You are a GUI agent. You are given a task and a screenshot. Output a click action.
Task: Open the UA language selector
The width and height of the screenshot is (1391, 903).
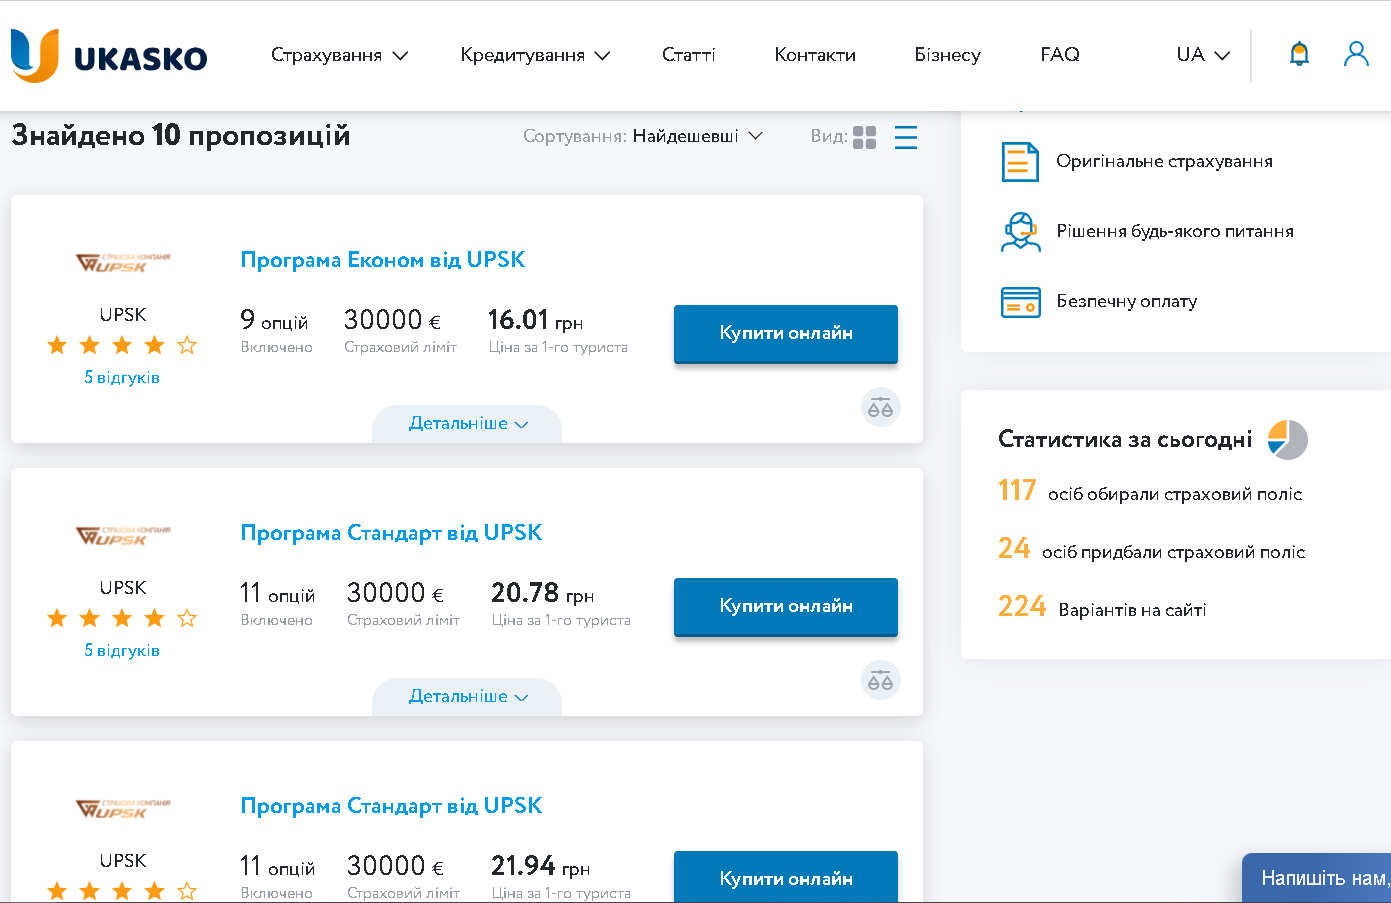pyautogui.click(x=1203, y=55)
